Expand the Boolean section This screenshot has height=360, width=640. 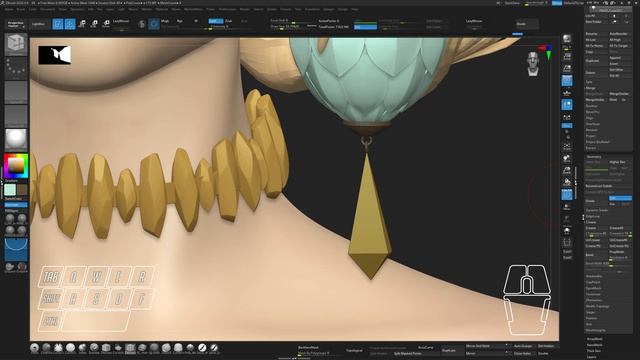(592, 106)
